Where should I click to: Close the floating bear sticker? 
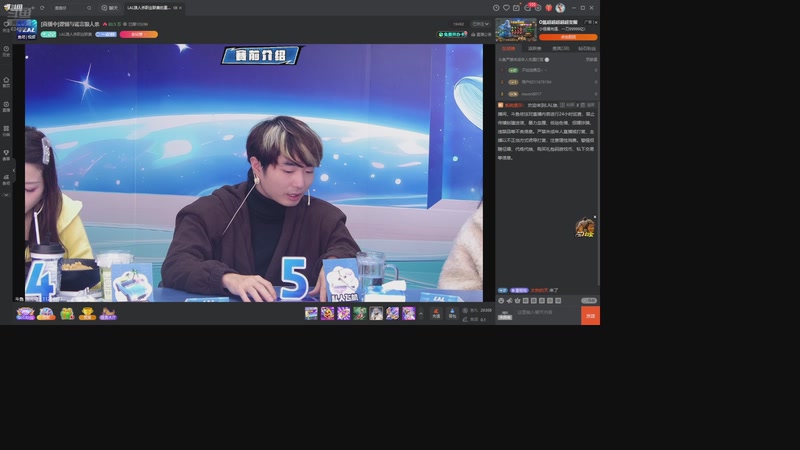(x=595, y=217)
